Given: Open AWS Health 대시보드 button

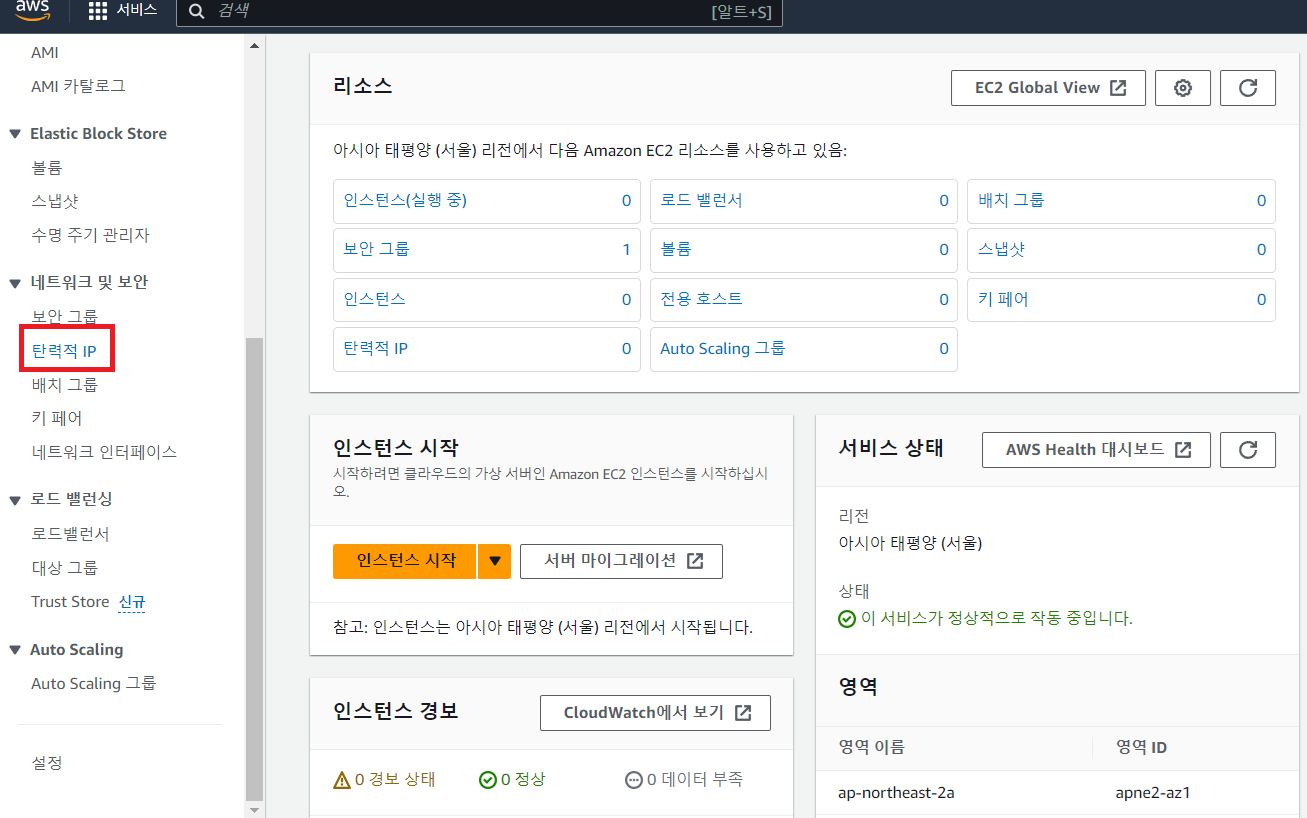Looking at the screenshot, I should pyautogui.click(x=1097, y=450).
